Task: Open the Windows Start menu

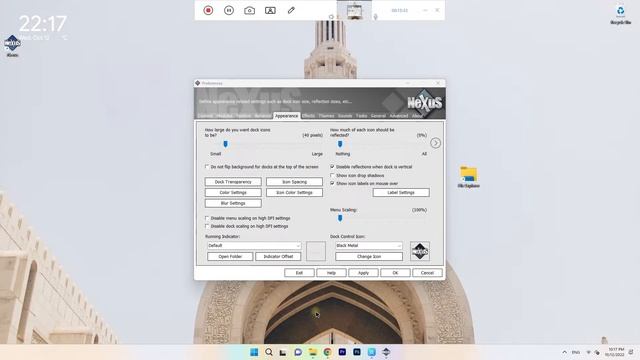Action: coord(254,352)
